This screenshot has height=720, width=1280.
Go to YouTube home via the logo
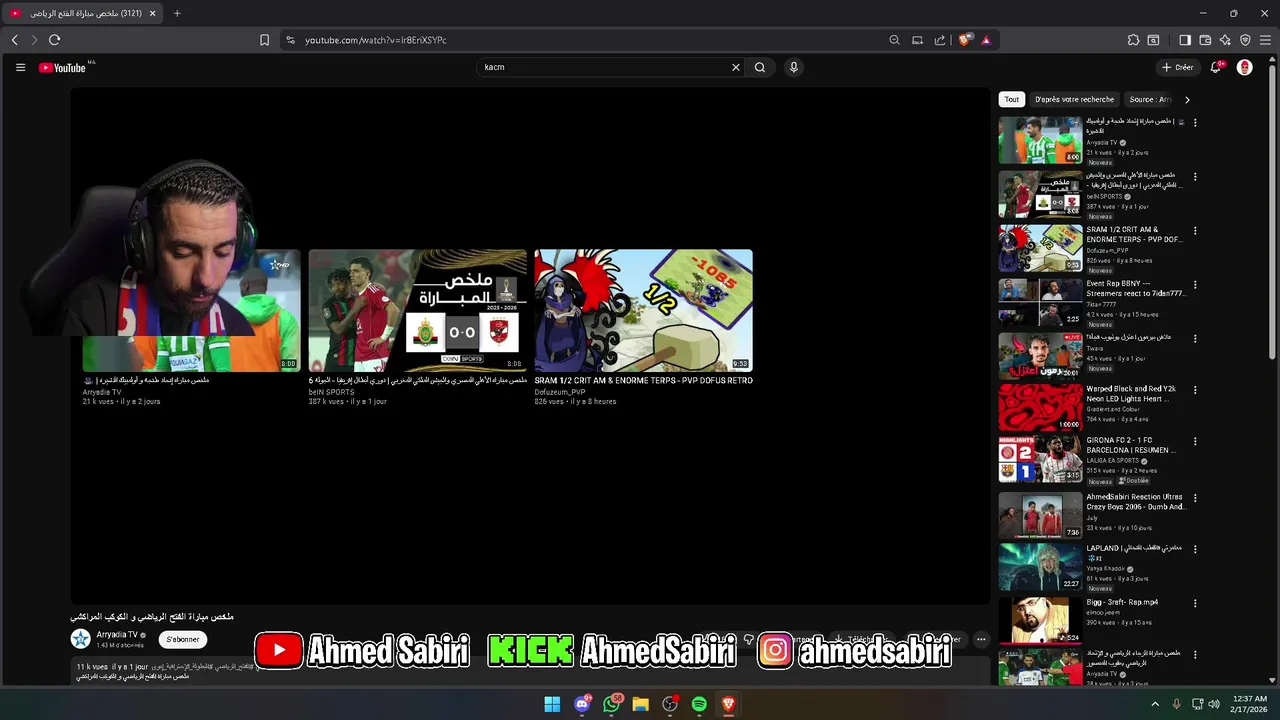(x=63, y=68)
